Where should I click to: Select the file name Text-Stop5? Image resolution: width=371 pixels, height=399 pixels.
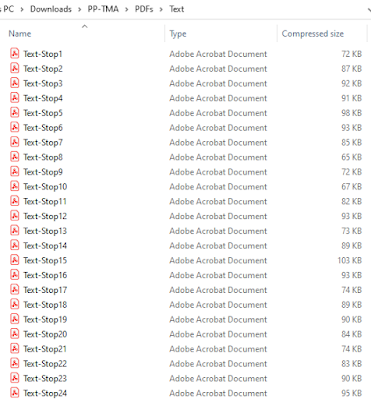[x=43, y=113]
